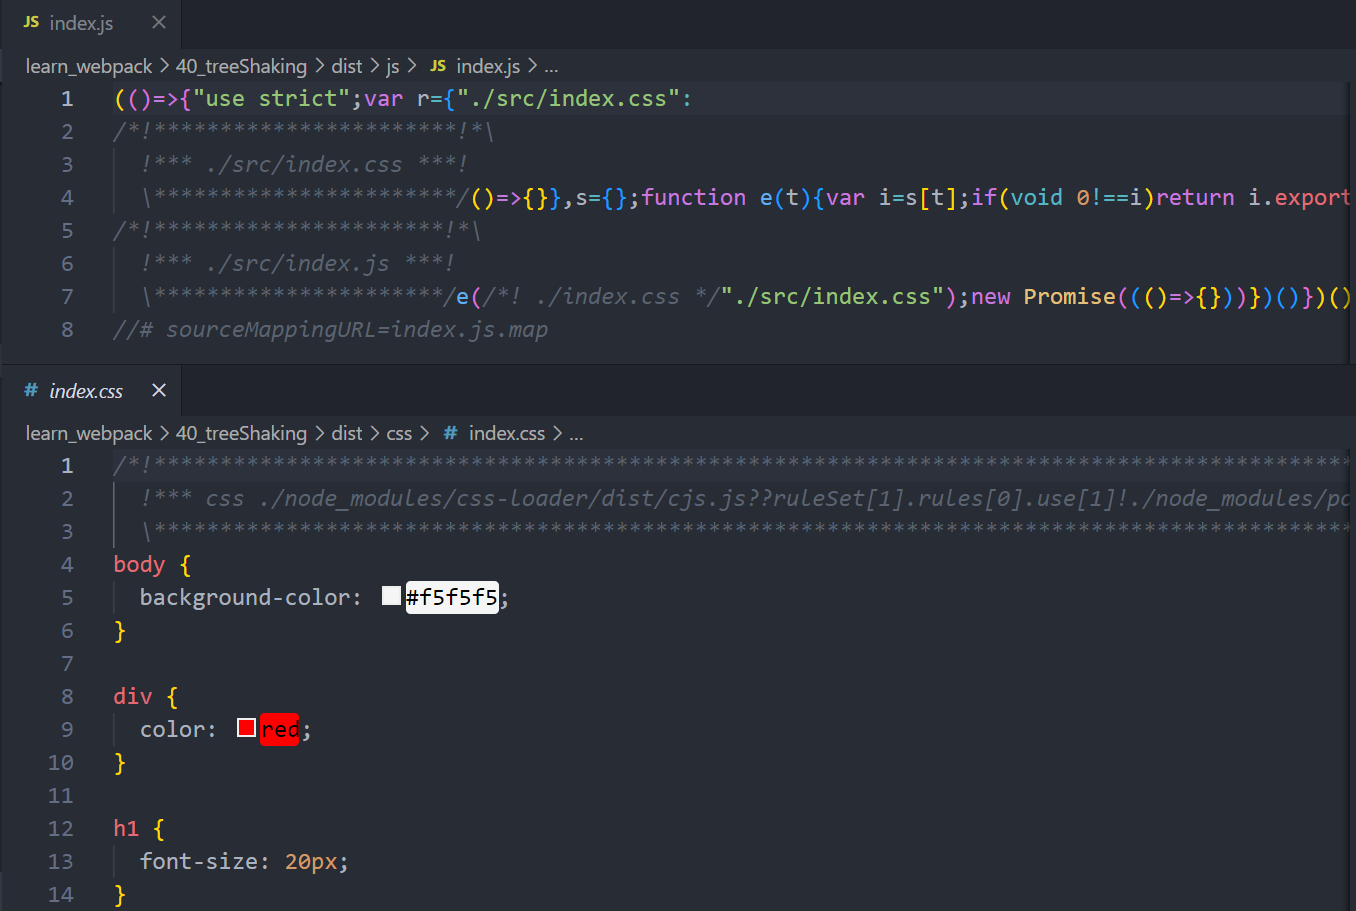Click the JS file icon on the index.js tab
Image resolution: width=1356 pixels, height=911 pixels.
[31, 22]
